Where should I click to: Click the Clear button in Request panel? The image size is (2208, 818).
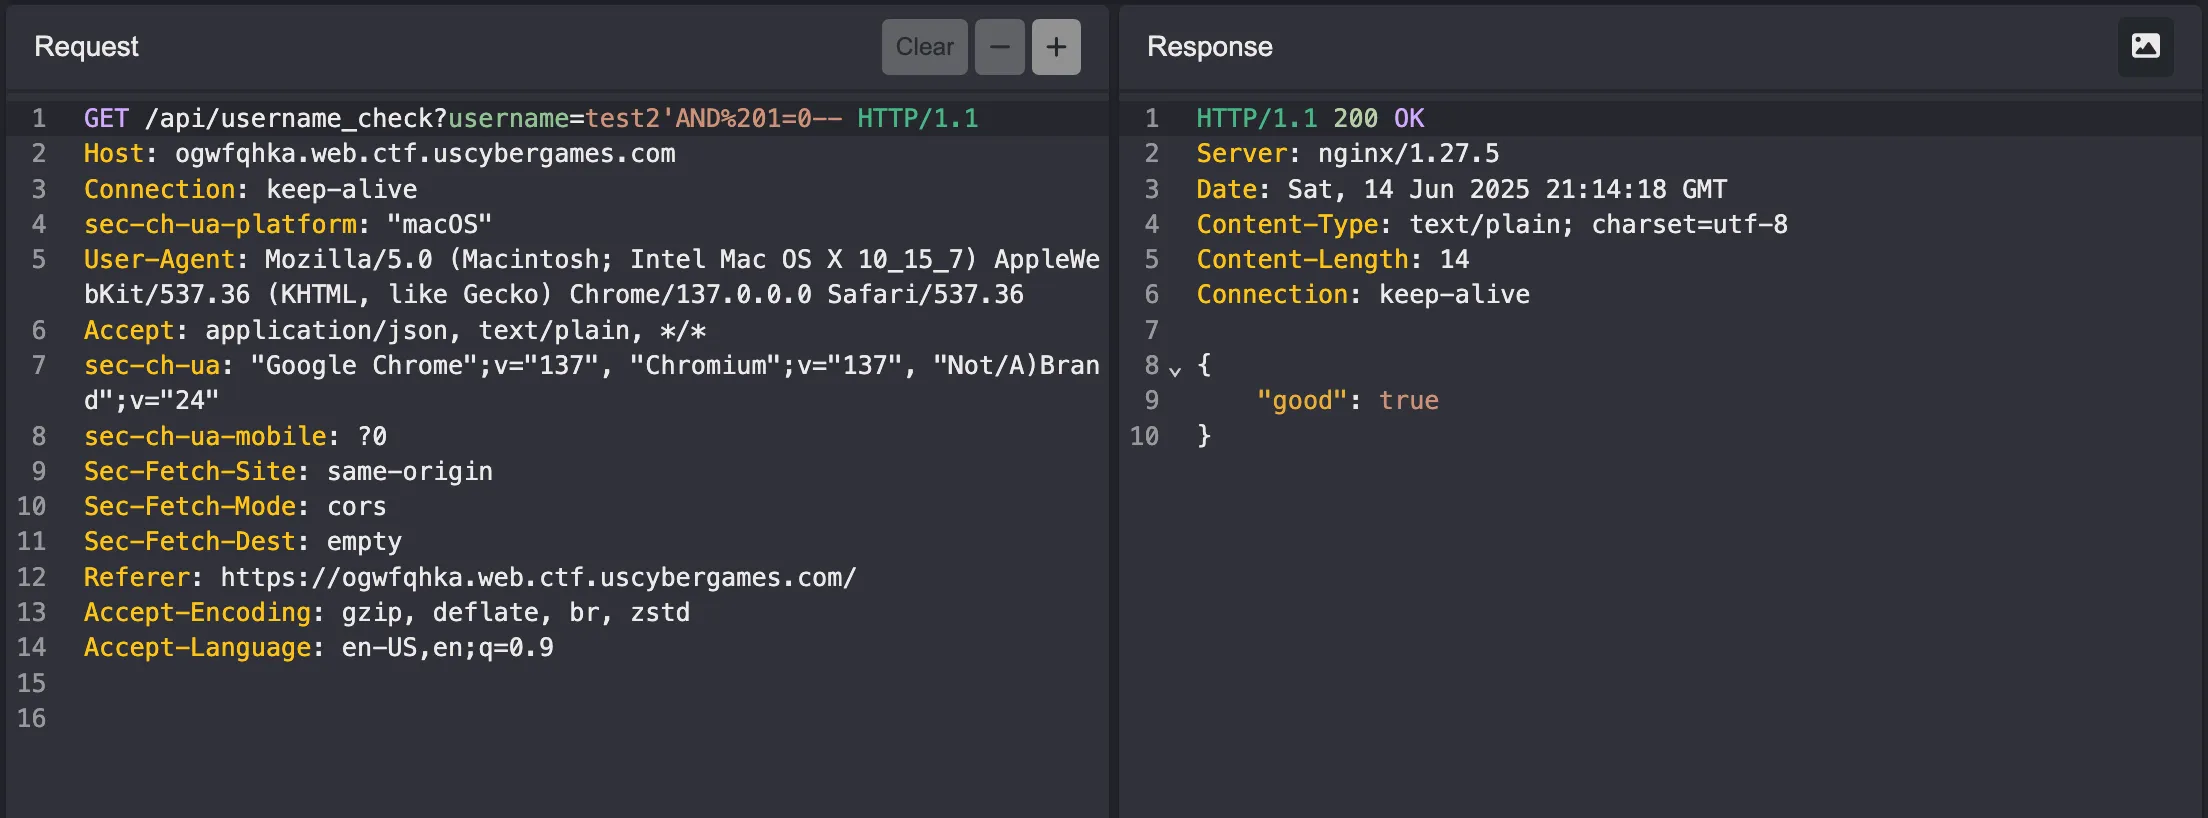pyautogui.click(x=924, y=47)
